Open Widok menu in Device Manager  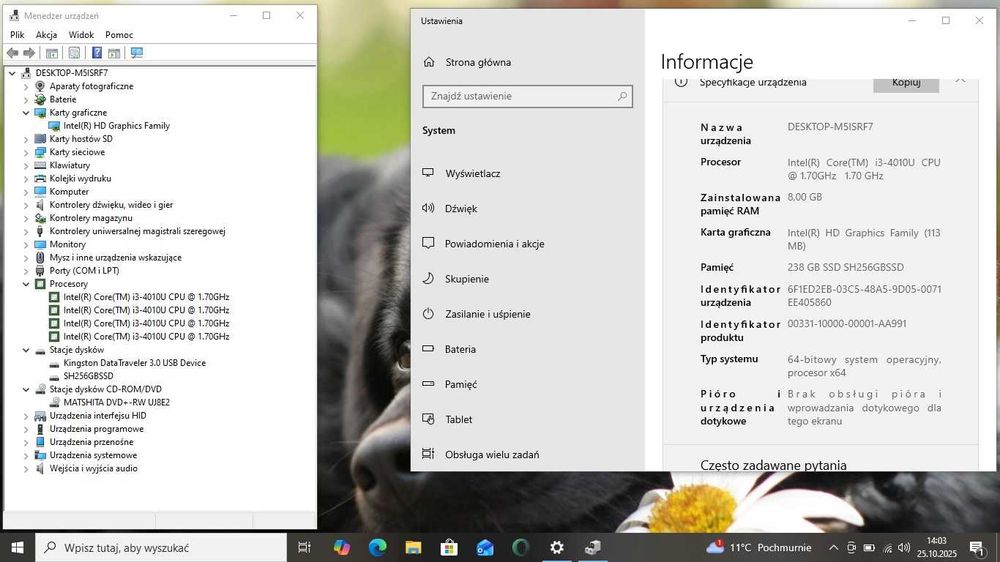(x=81, y=34)
